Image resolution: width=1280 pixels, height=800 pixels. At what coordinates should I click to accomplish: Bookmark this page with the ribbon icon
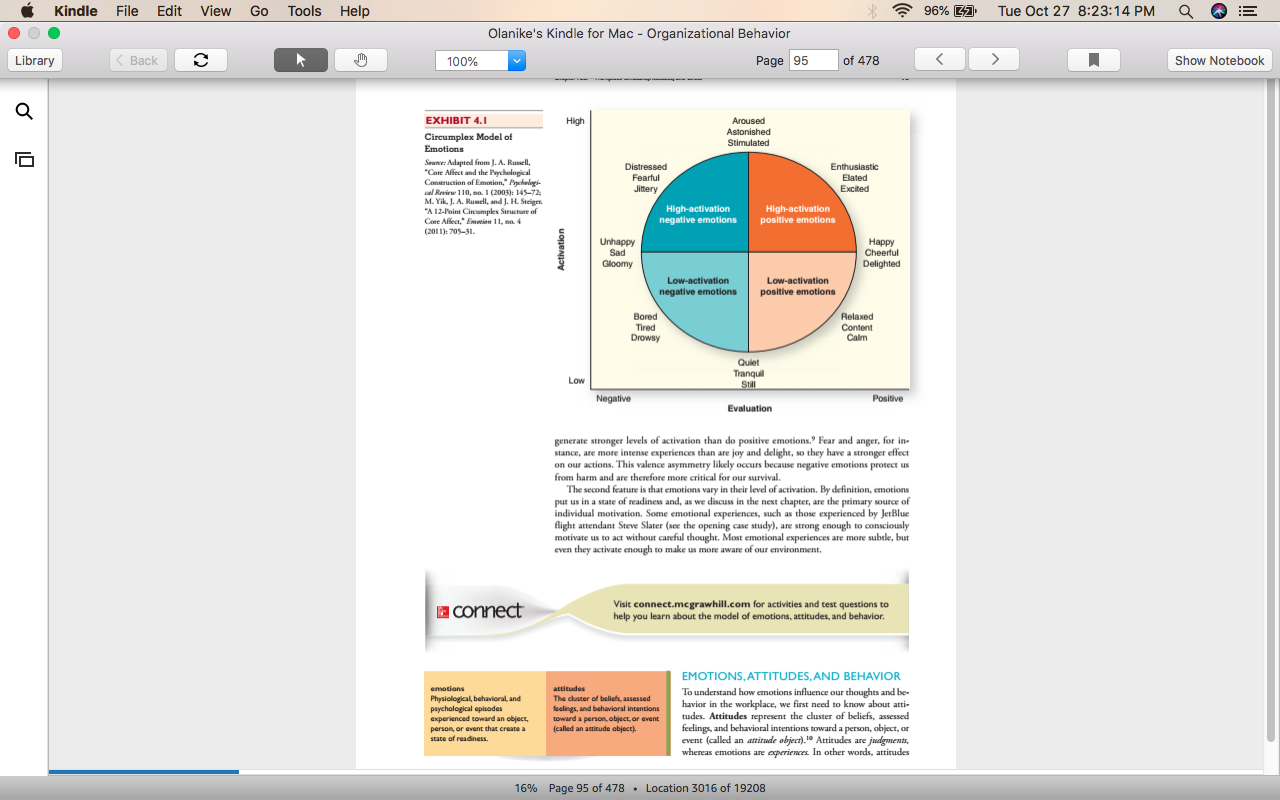[x=1094, y=60]
